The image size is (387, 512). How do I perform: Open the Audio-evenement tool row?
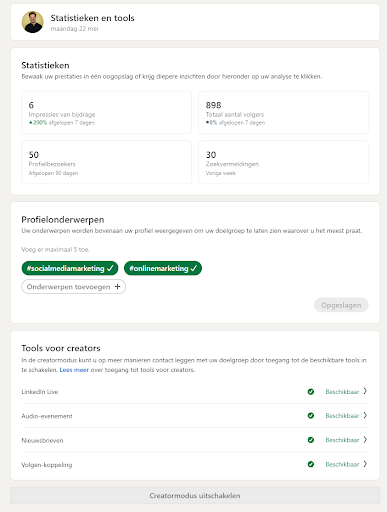[195, 416]
